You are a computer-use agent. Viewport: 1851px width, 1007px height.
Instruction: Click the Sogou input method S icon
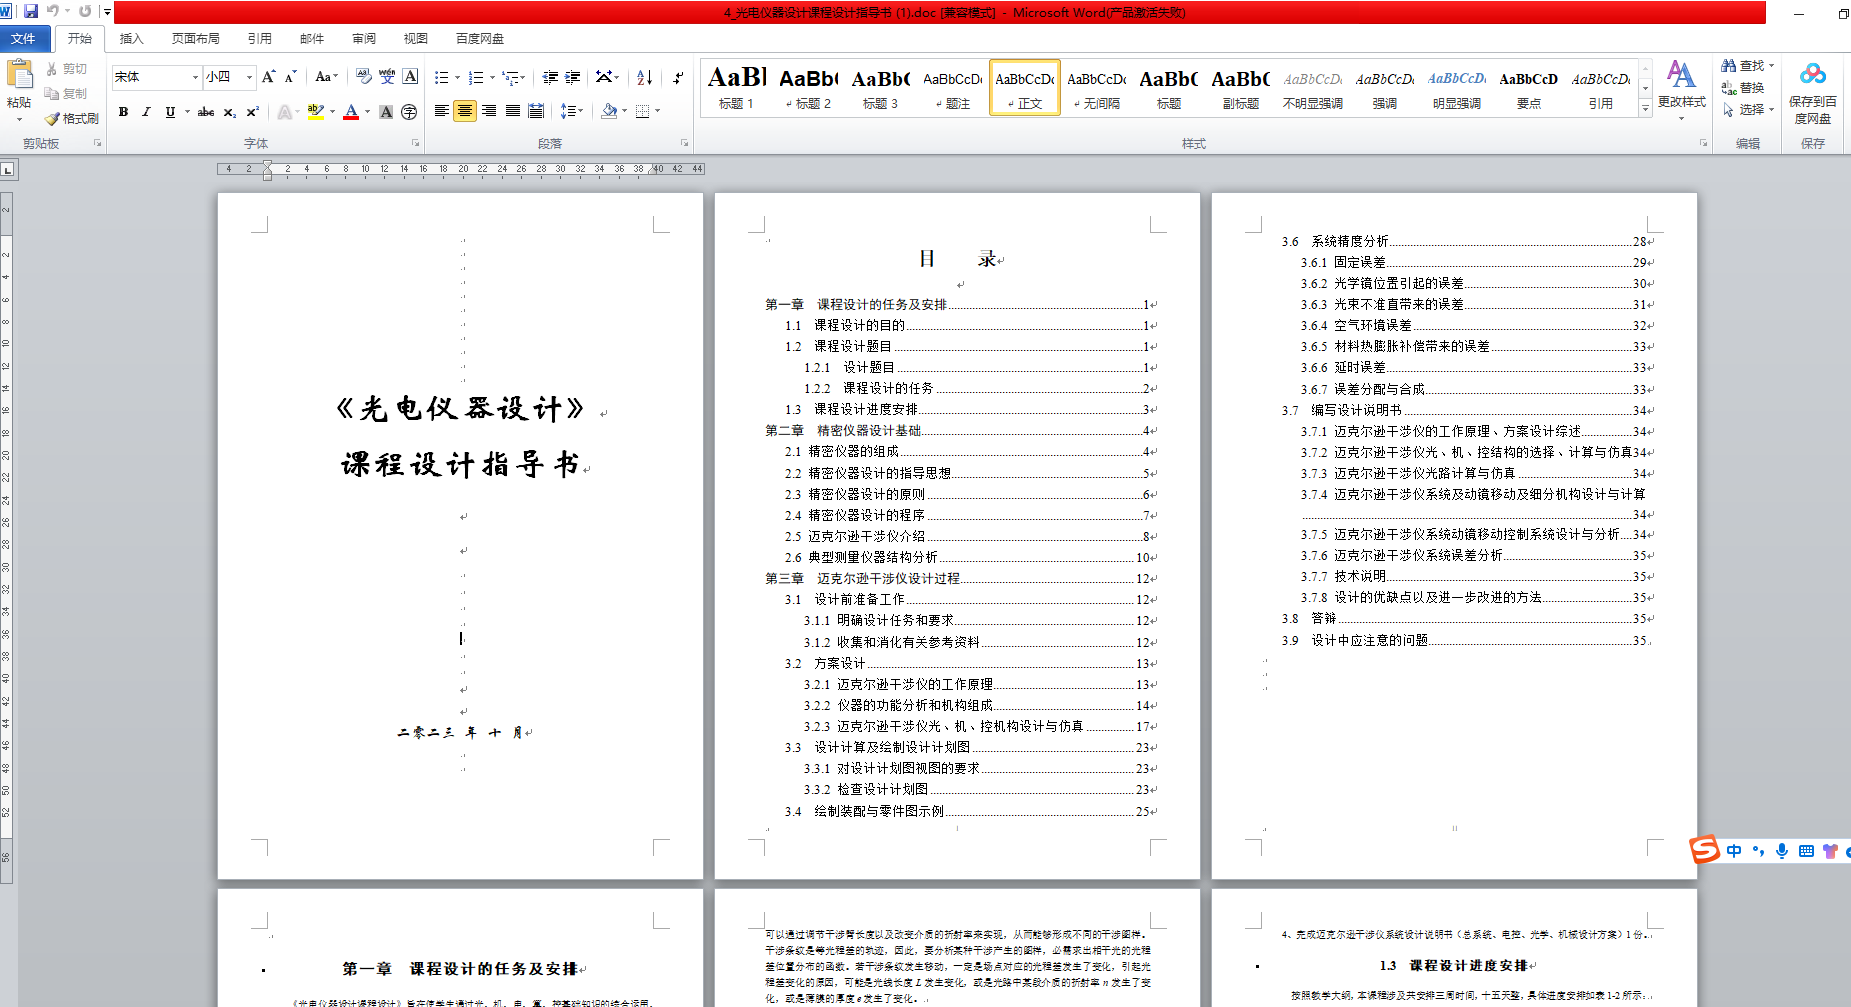click(1704, 850)
